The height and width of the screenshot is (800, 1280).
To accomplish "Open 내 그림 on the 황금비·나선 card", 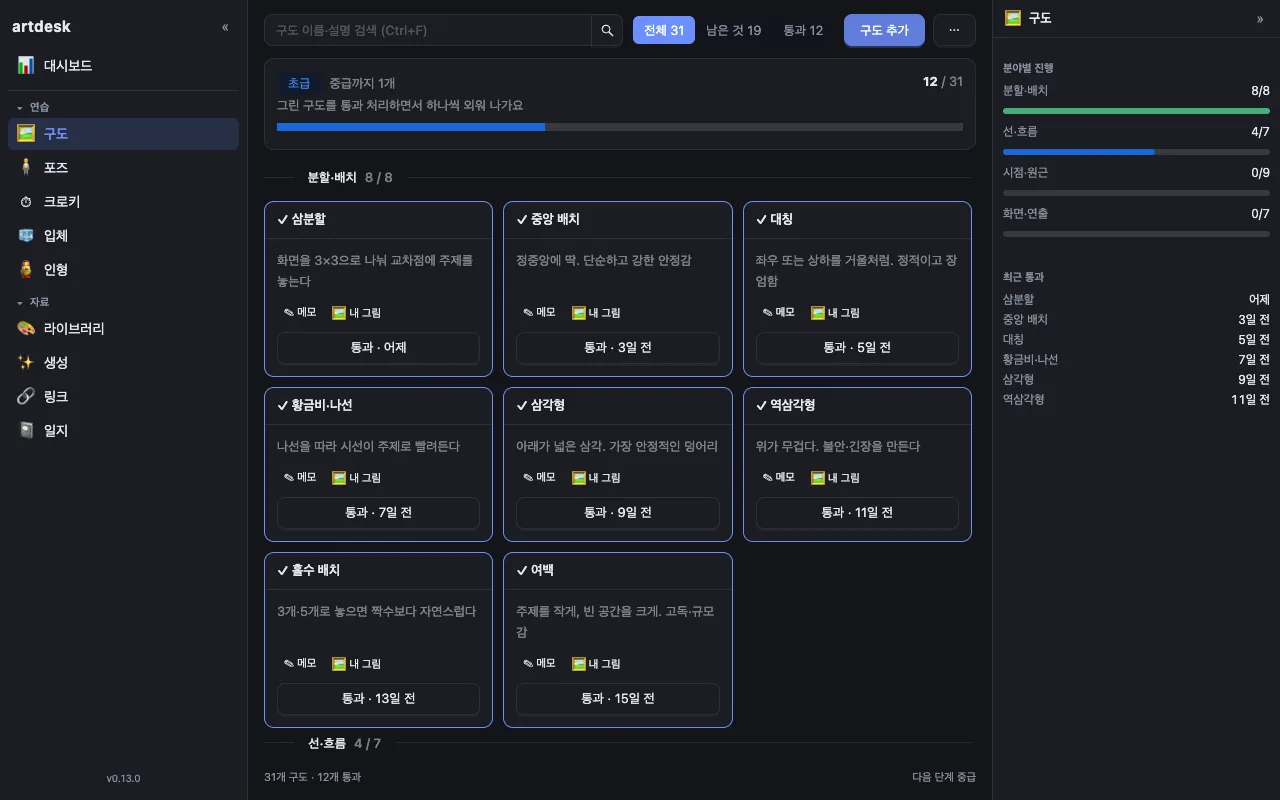I will pos(357,477).
